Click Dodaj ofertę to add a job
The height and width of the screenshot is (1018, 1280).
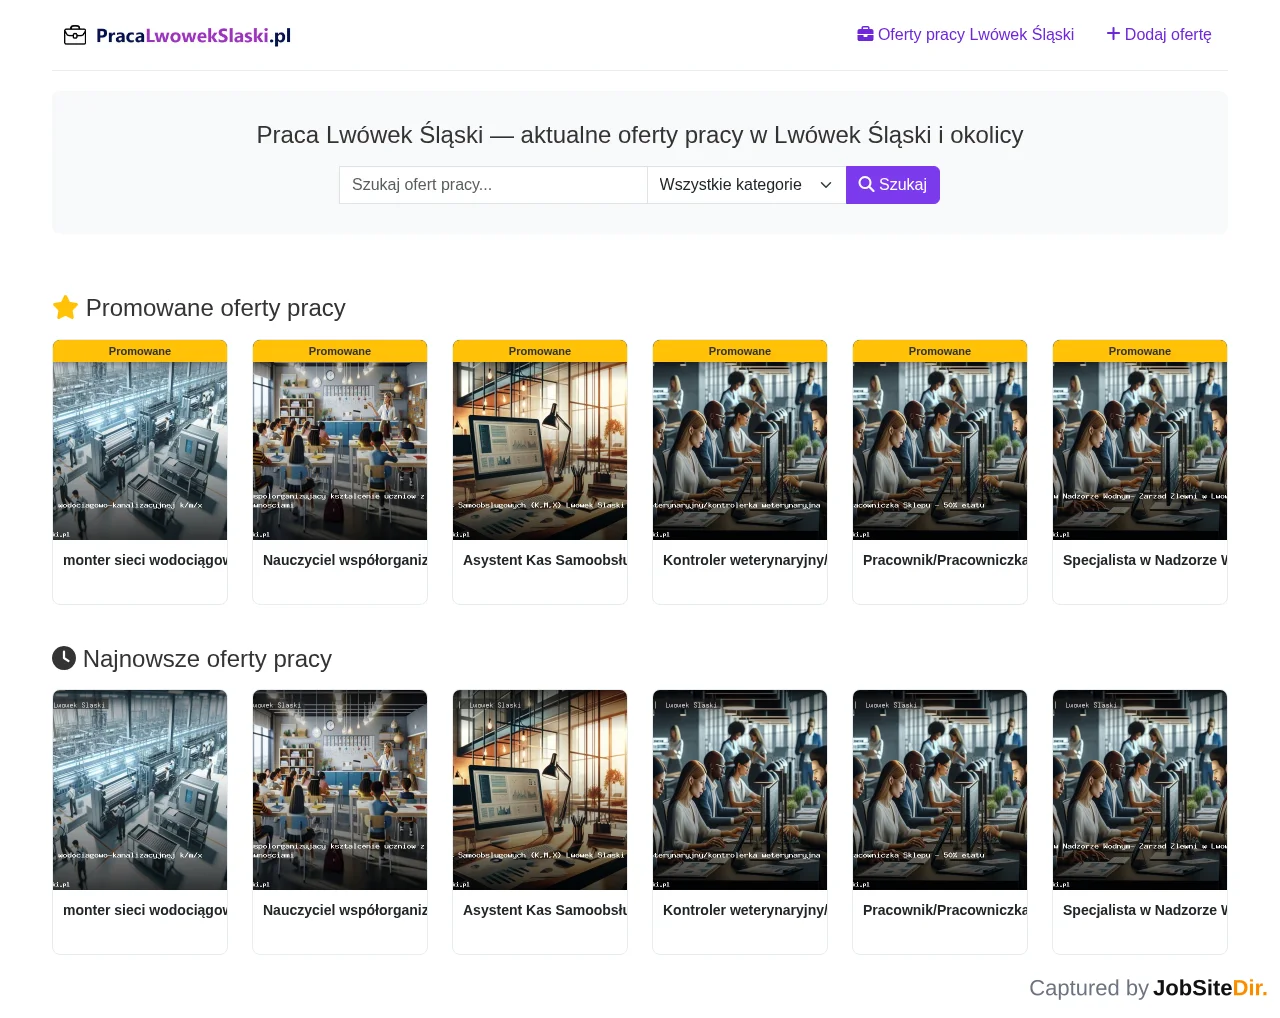1159,35
